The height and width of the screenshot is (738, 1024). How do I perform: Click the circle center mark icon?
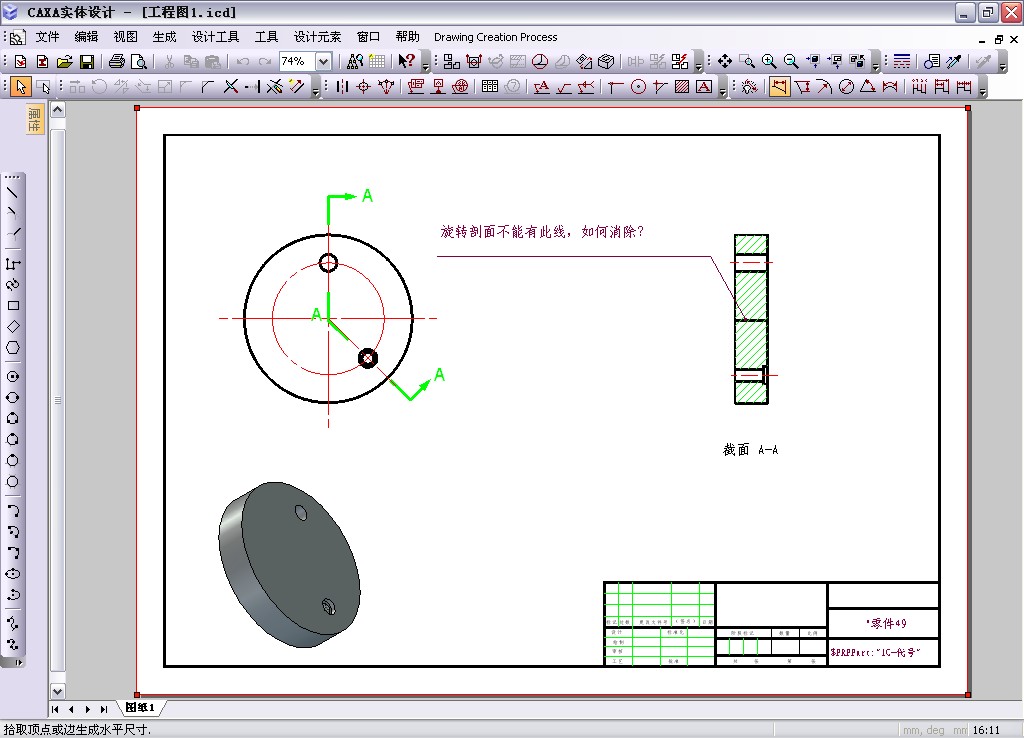click(638, 87)
